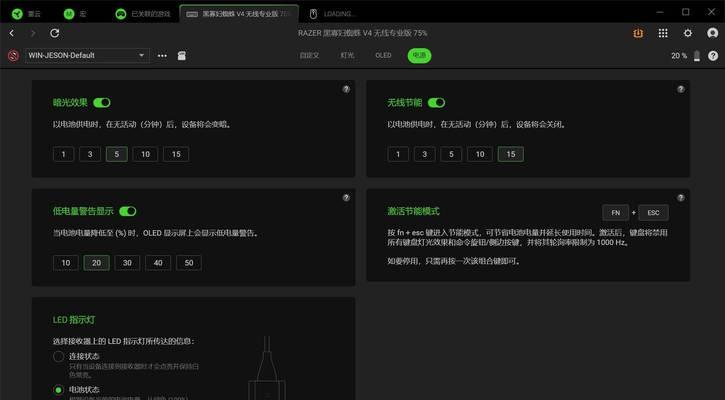Click the receiver dongle illustration
The width and height of the screenshot is (725, 400).
(267, 368)
